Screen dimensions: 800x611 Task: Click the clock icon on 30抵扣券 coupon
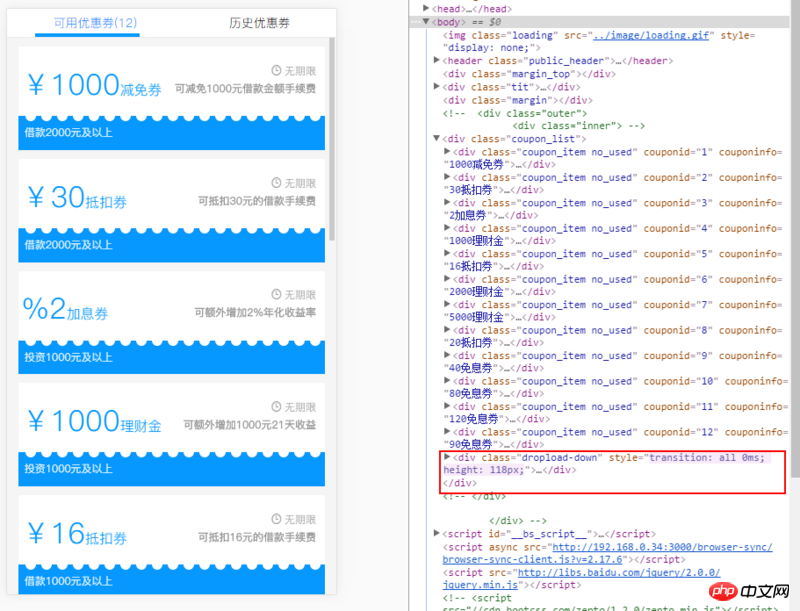pyautogui.click(x=277, y=183)
